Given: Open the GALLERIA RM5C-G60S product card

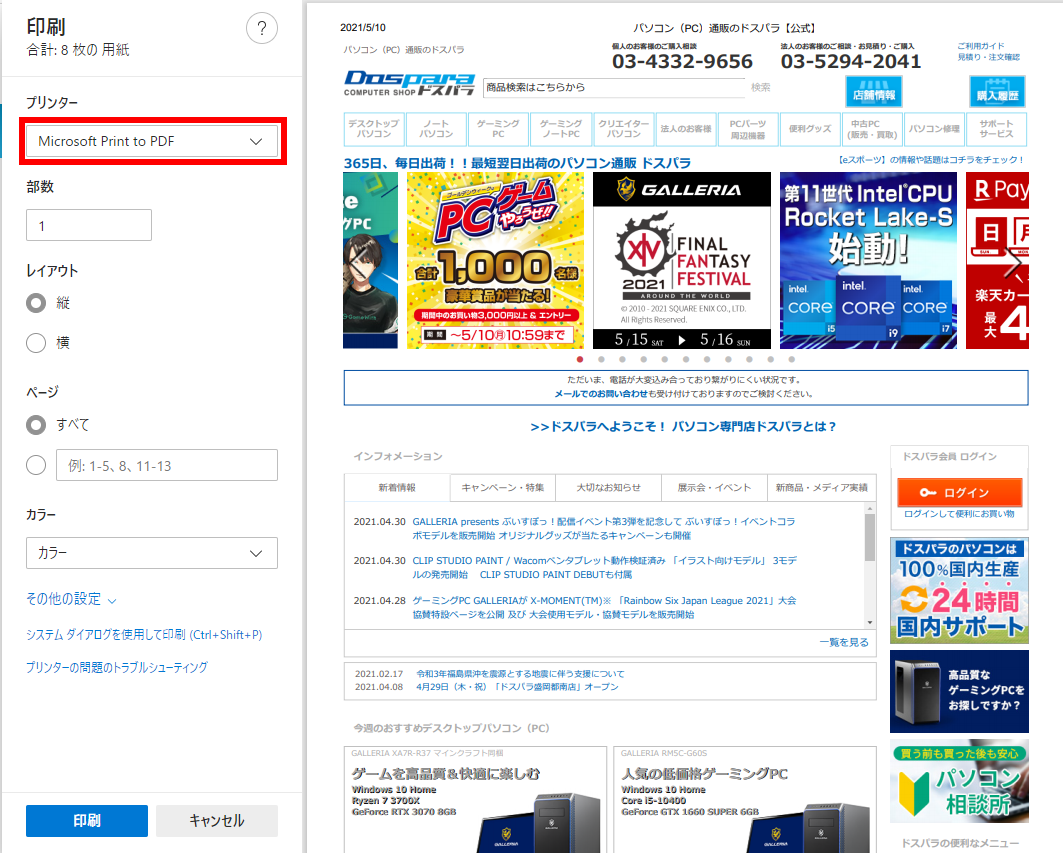Looking at the screenshot, I should point(745,800).
